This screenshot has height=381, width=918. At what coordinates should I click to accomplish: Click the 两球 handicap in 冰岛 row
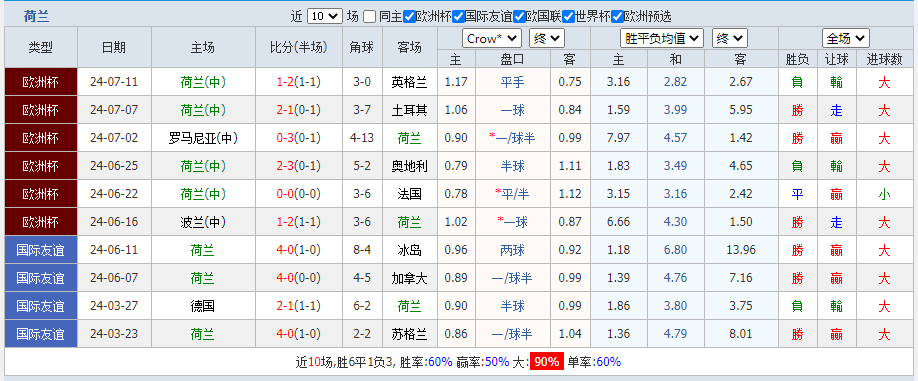pos(513,250)
